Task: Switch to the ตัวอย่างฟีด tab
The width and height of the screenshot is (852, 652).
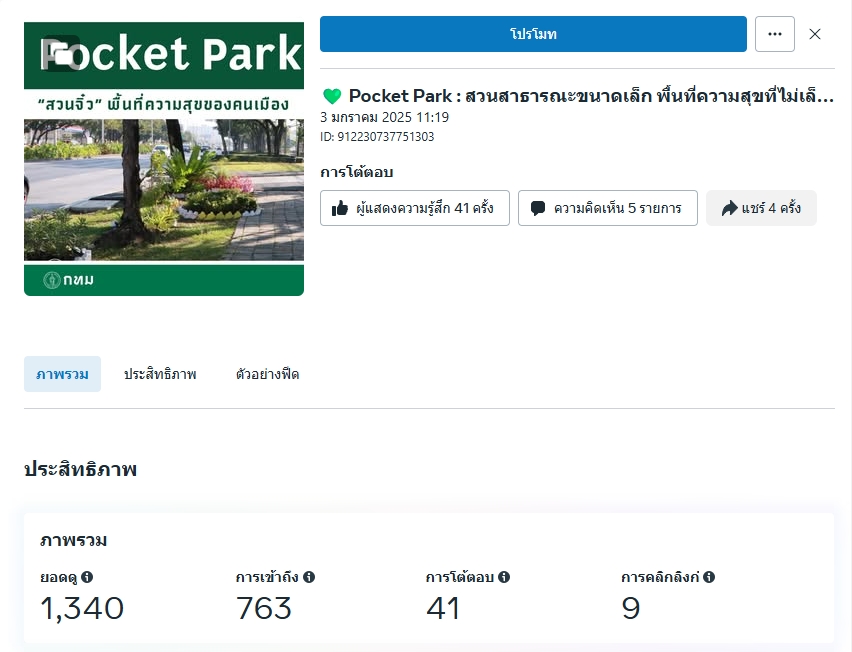Action: click(267, 374)
